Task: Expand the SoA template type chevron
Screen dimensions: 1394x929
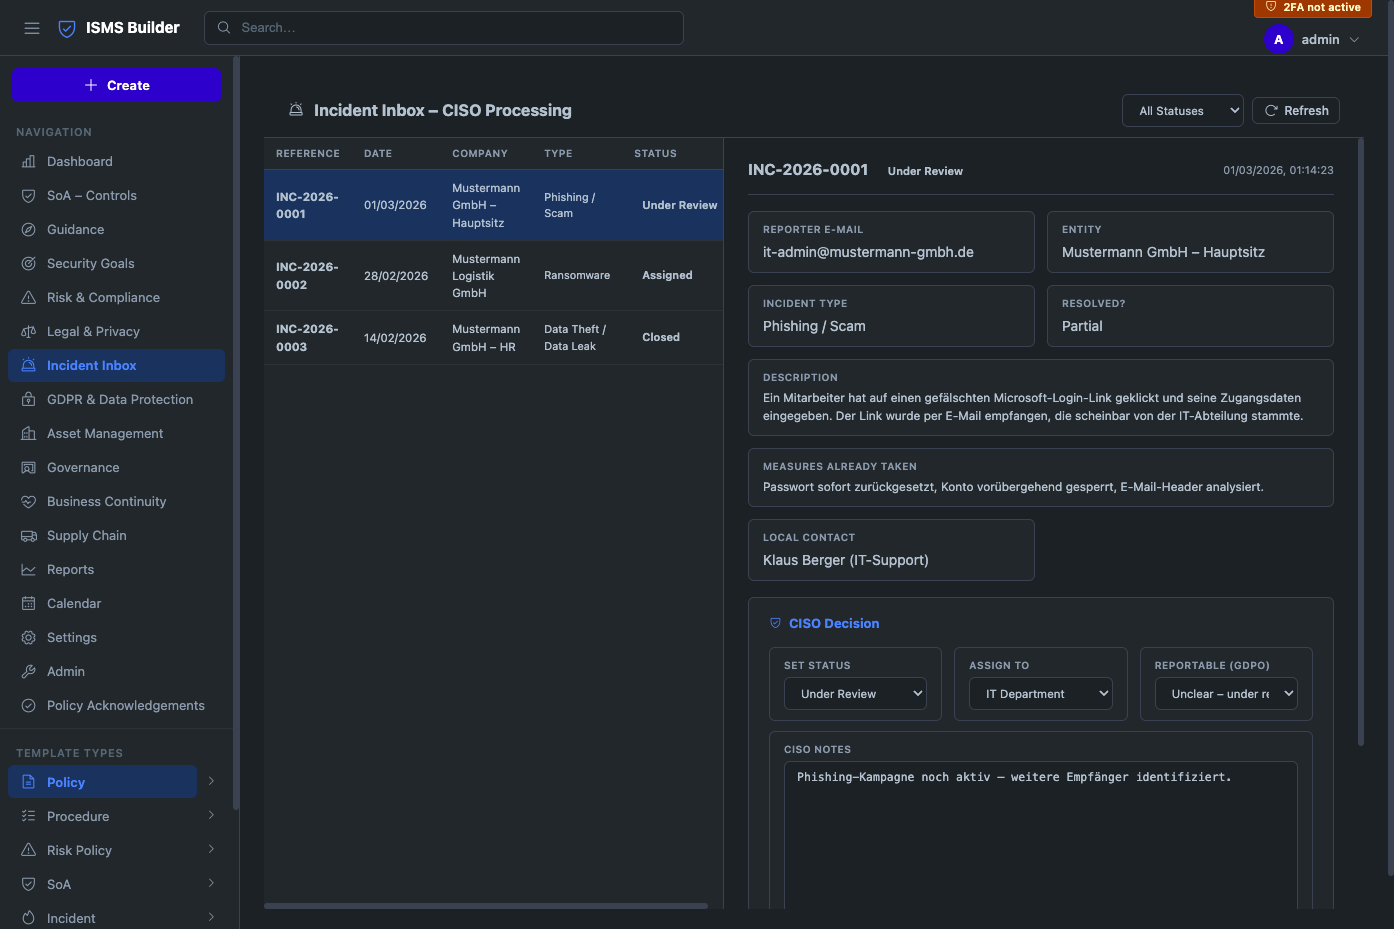Action: [x=211, y=884]
